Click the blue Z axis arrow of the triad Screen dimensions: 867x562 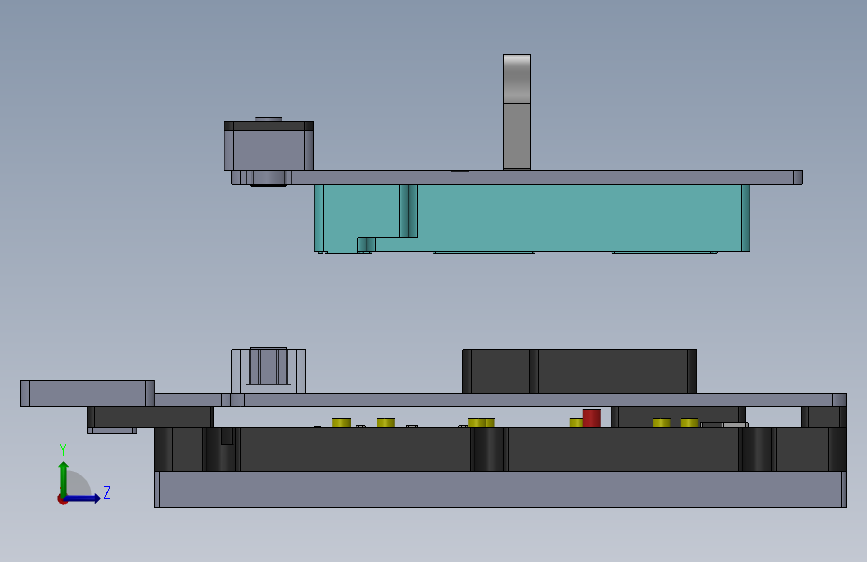pyautogui.click(x=82, y=498)
